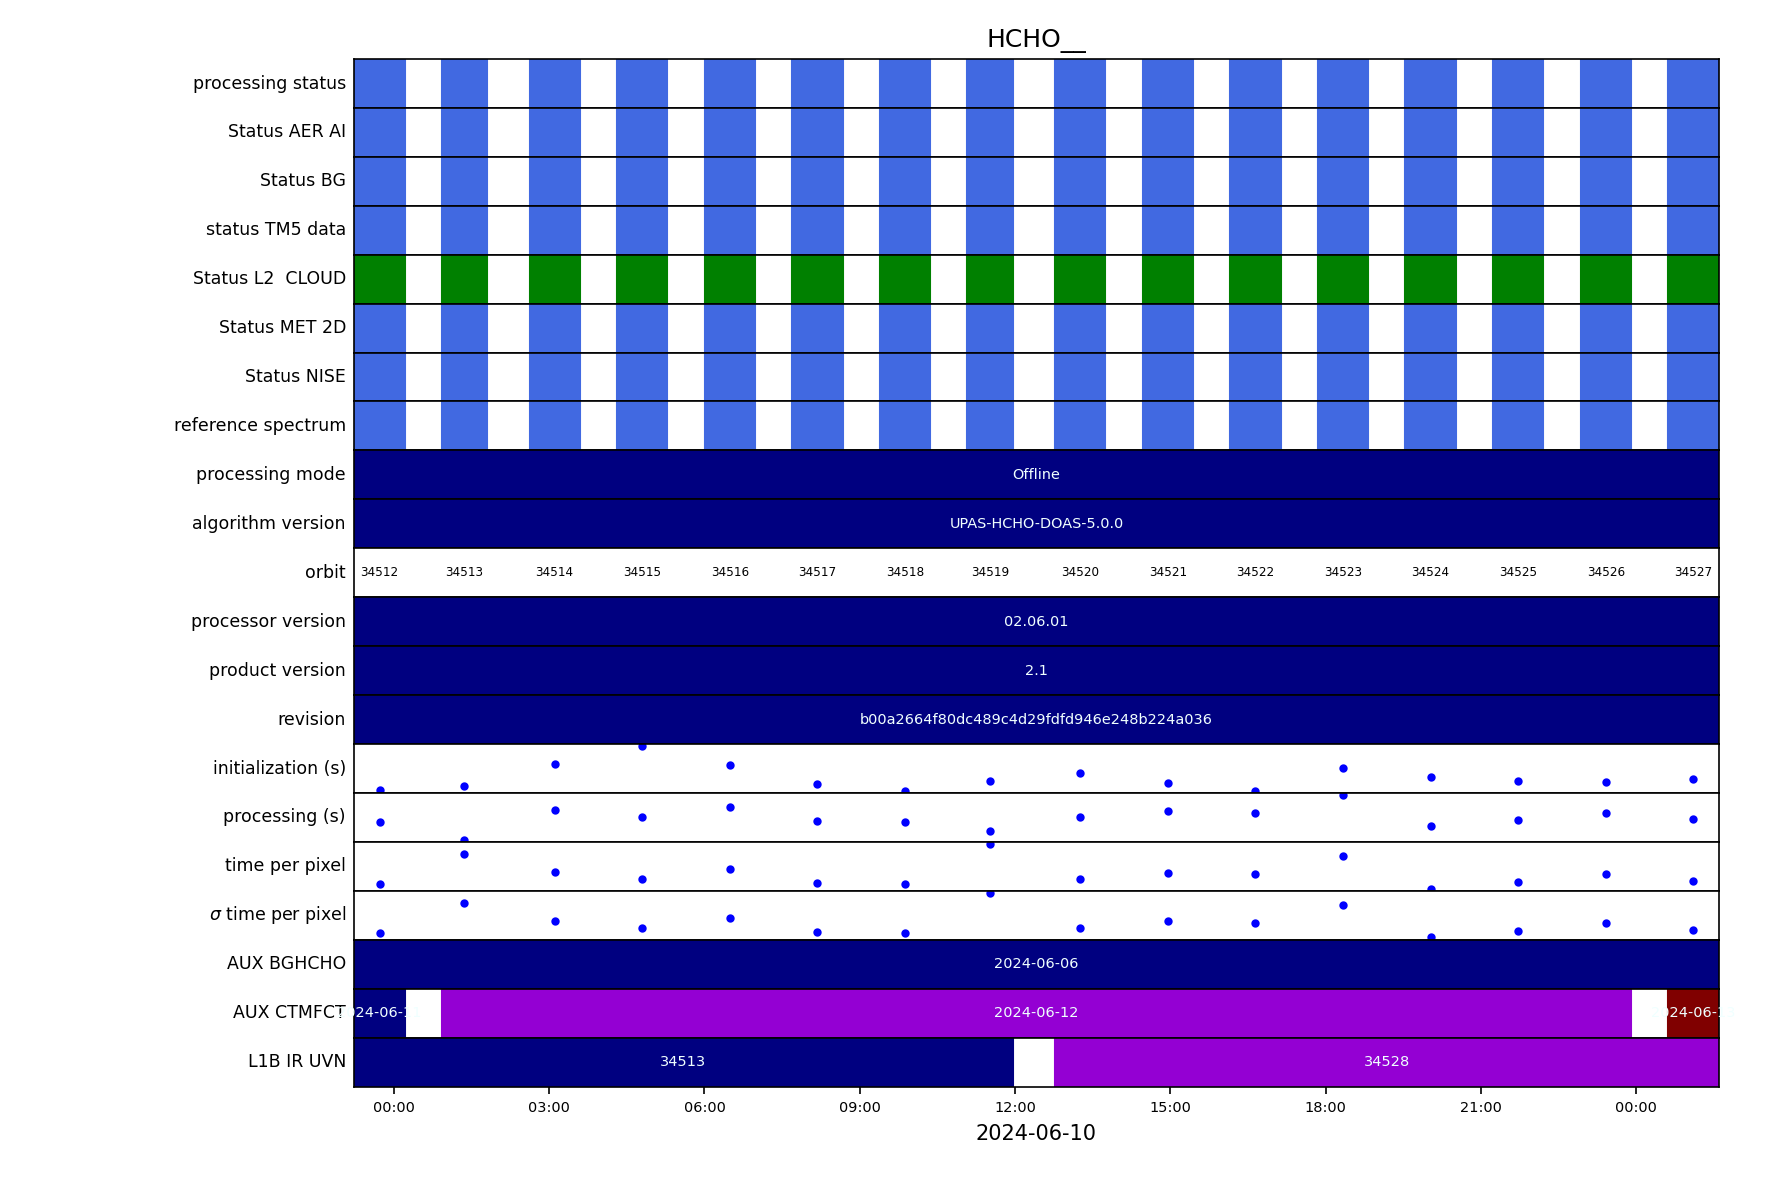Viewport: 1771px width, 1181px height.
Task: Click the 'reference spectrum' row label
Action: point(259,426)
